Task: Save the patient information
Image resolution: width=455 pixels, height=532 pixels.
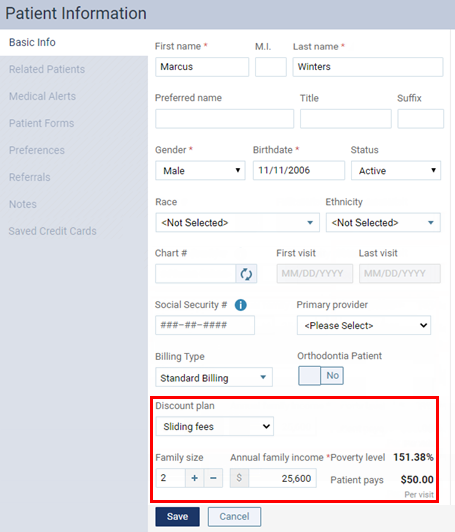Action: click(177, 516)
